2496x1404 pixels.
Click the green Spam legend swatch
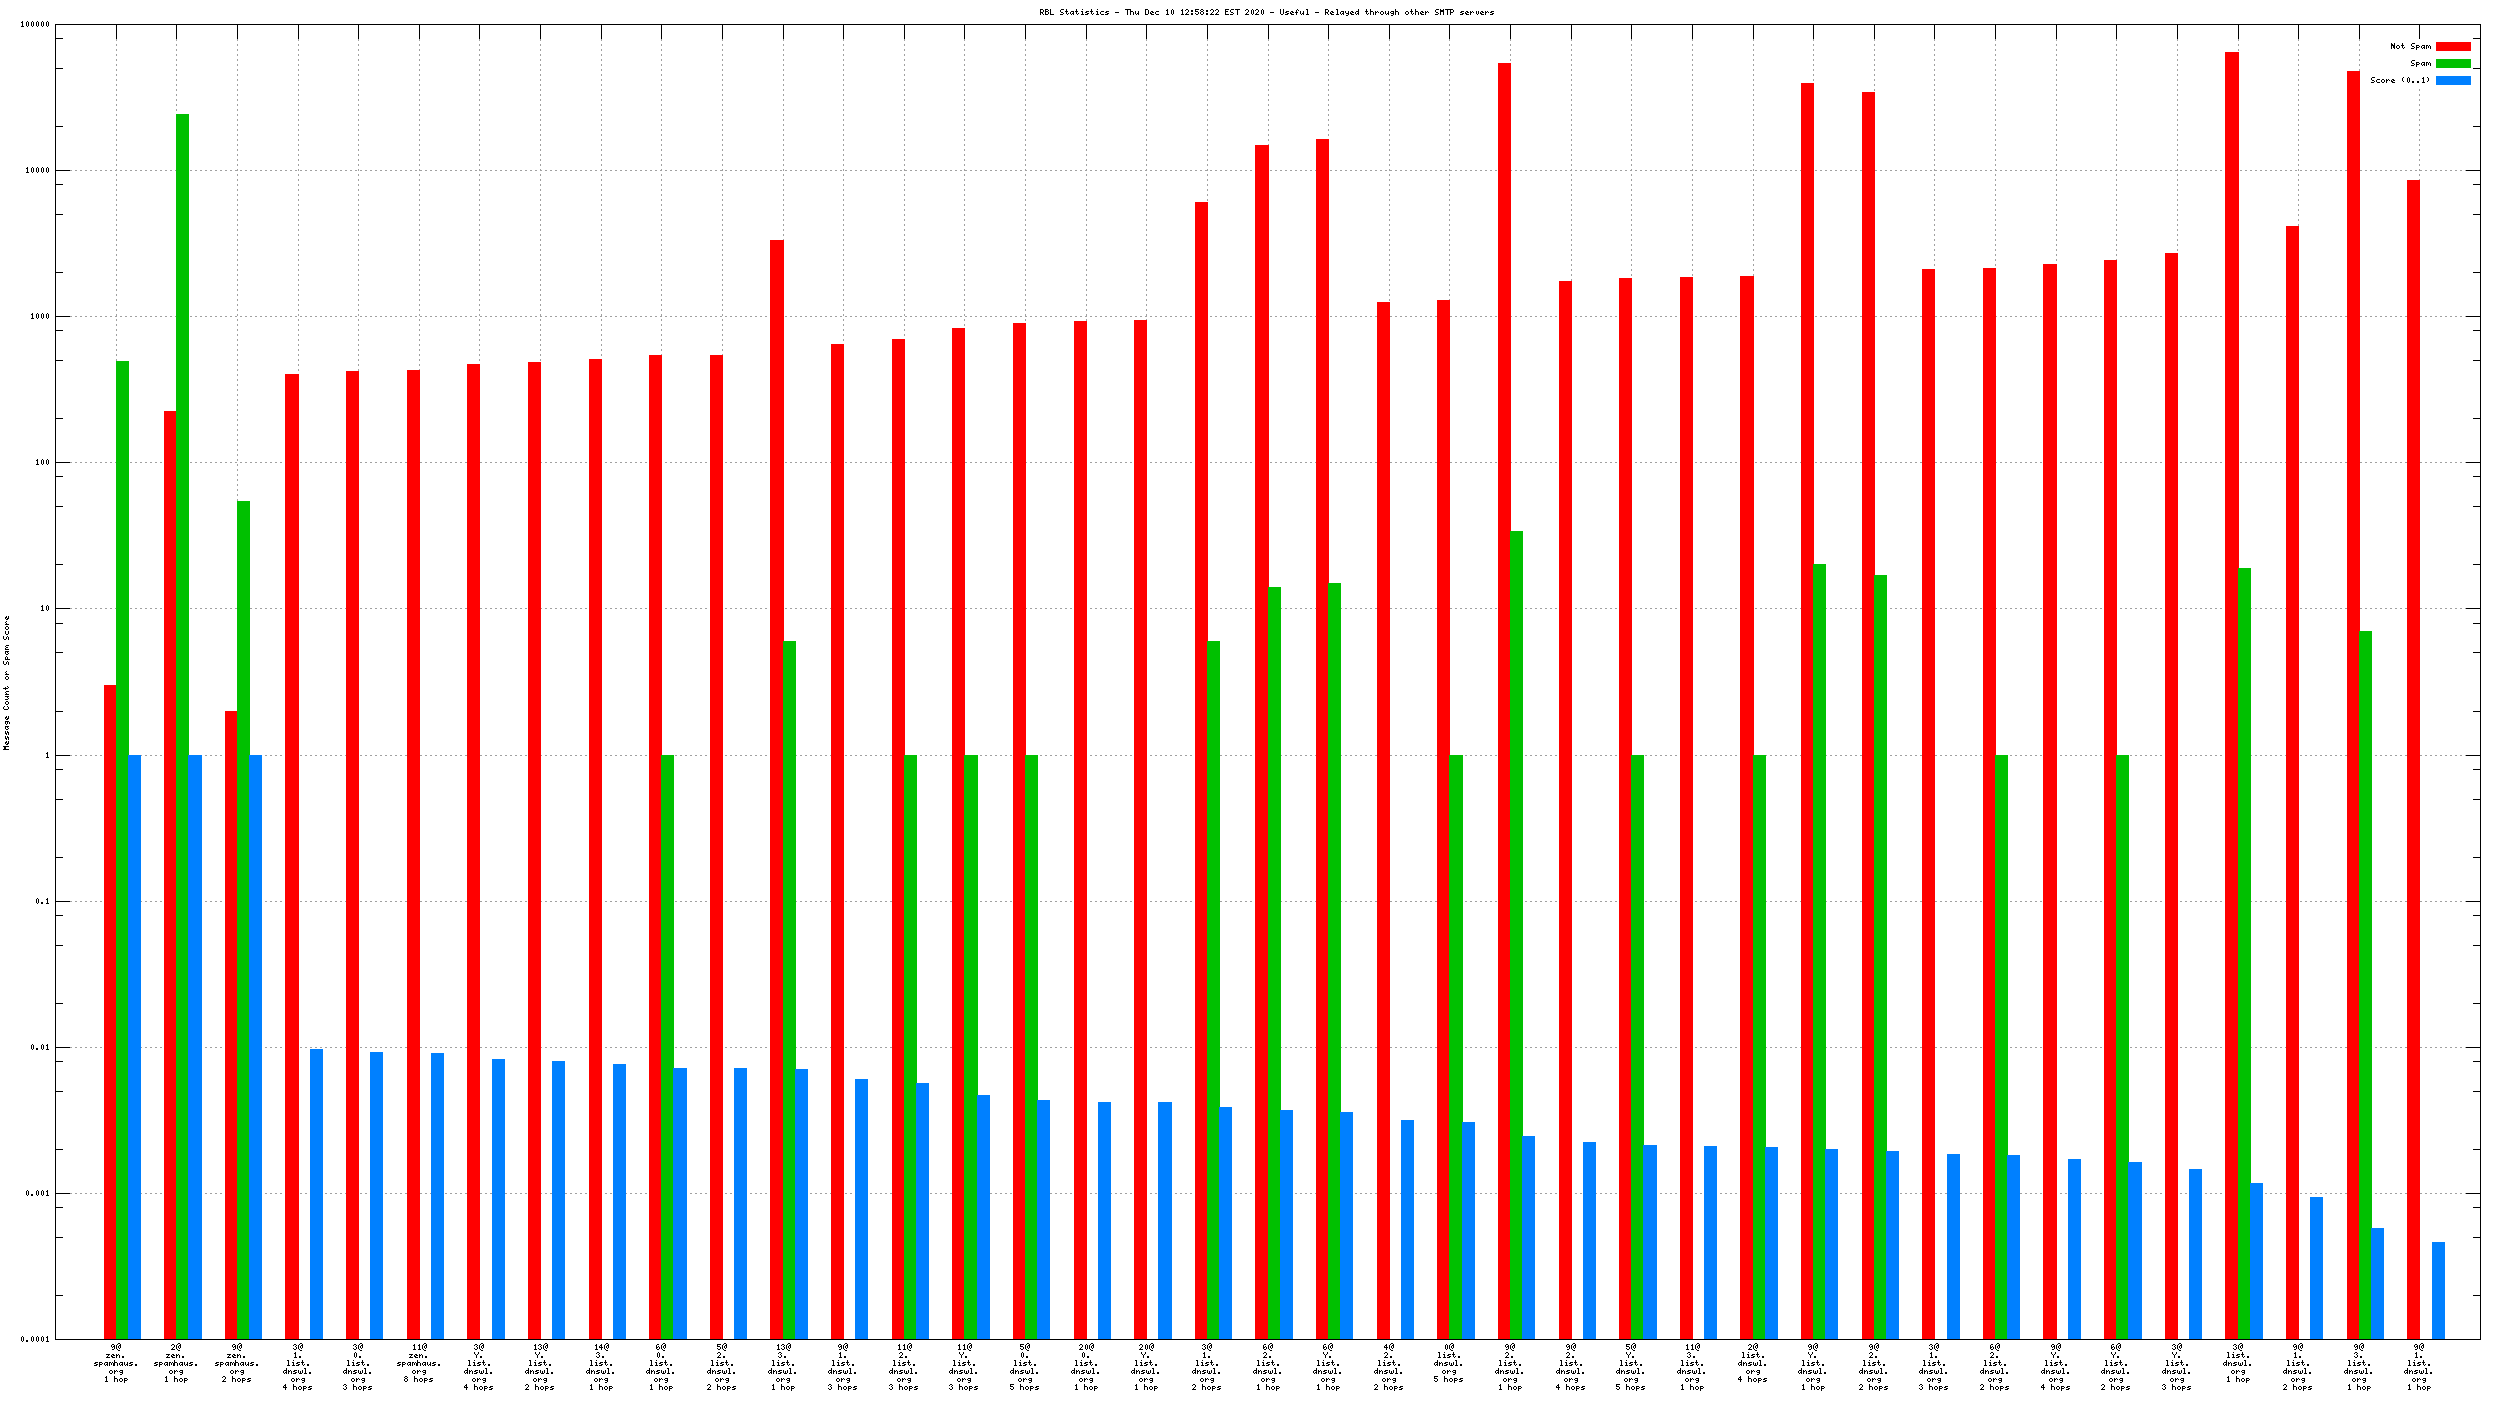coord(2452,63)
